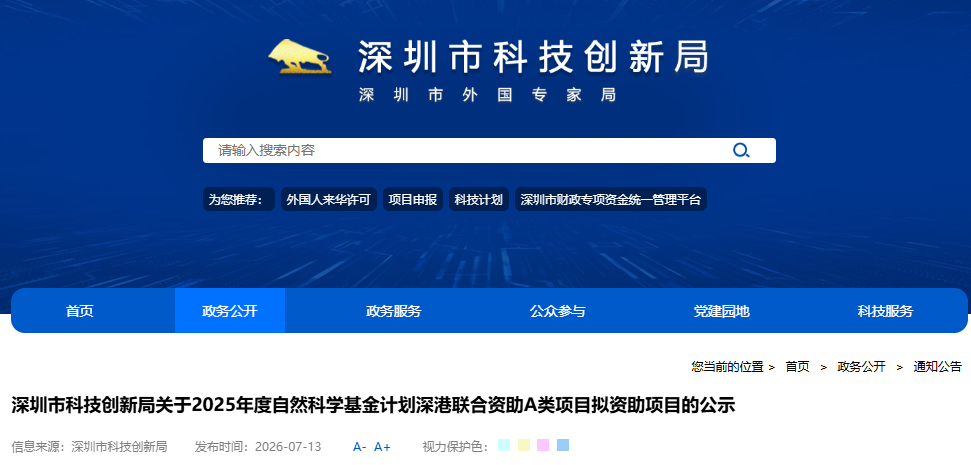Image resolution: width=971 pixels, height=465 pixels.
Task: Go to the 政务服务 tab
Action: 394,311
